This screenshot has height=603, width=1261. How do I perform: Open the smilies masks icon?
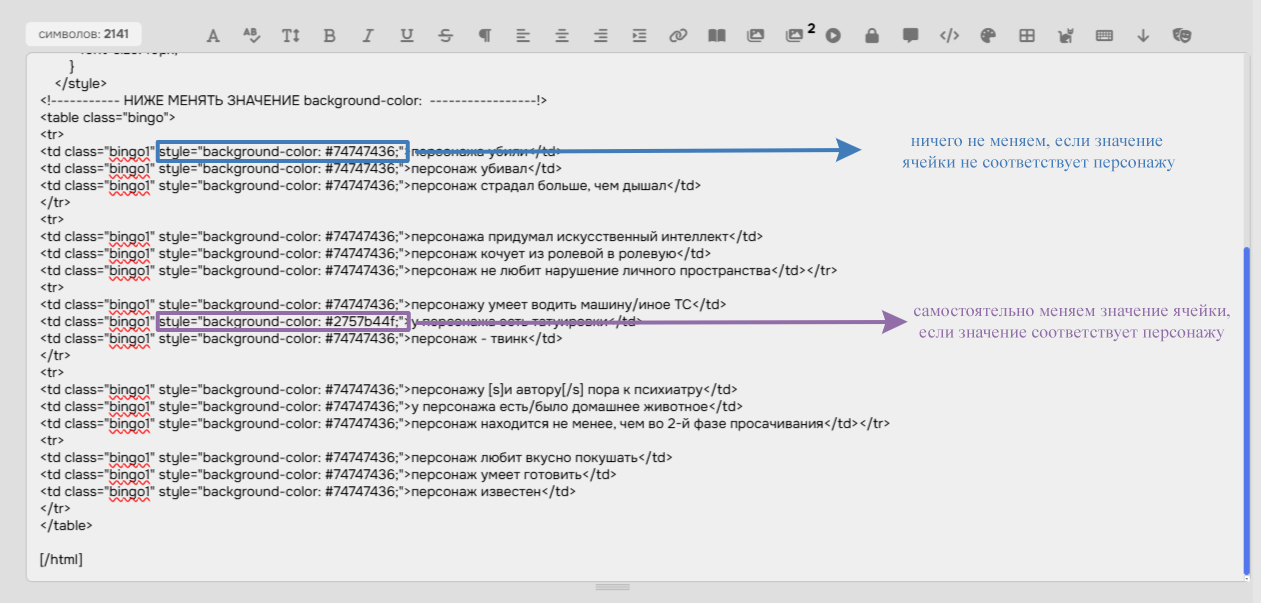1182,36
